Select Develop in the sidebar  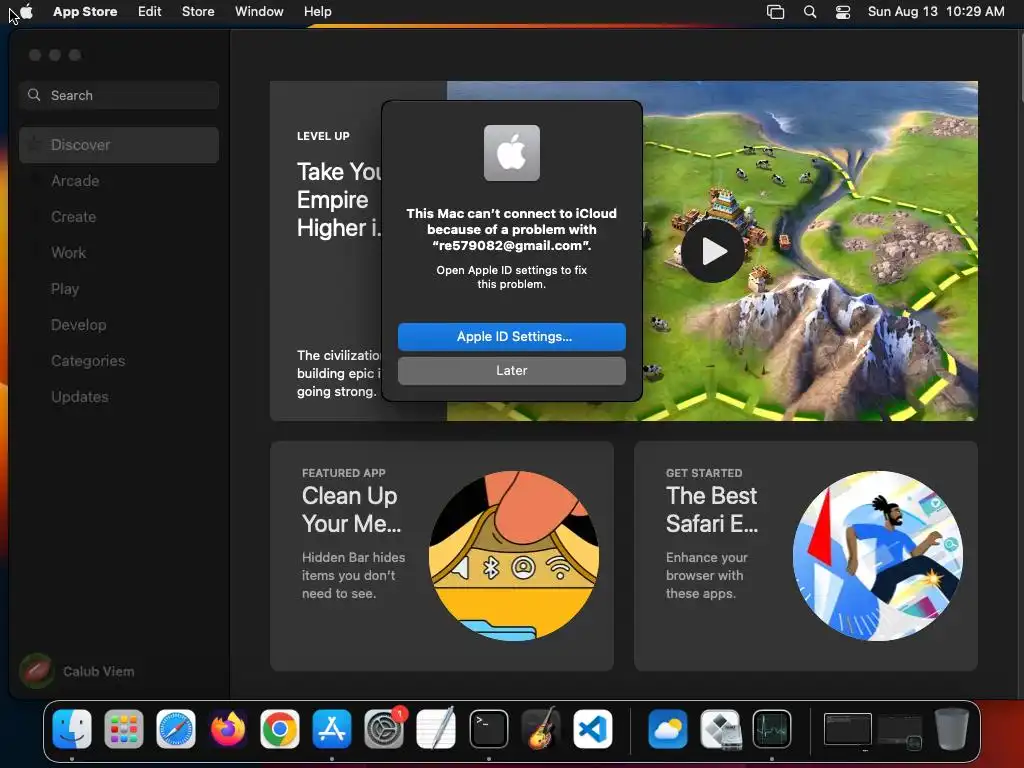pos(78,325)
